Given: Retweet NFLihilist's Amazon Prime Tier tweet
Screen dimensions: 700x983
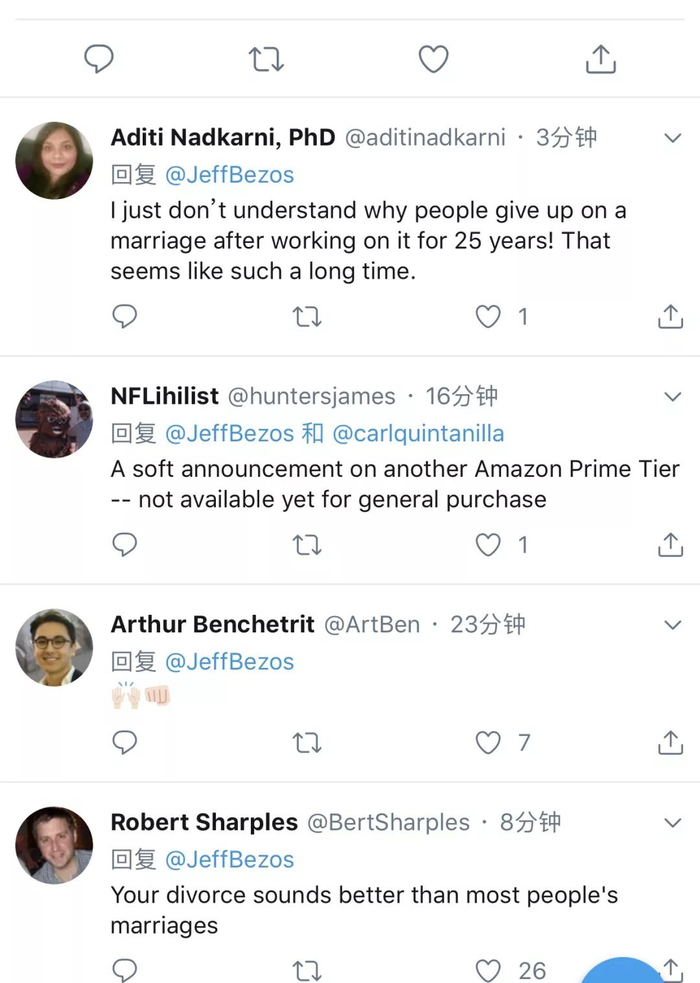Looking at the screenshot, I should coord(306,544).
